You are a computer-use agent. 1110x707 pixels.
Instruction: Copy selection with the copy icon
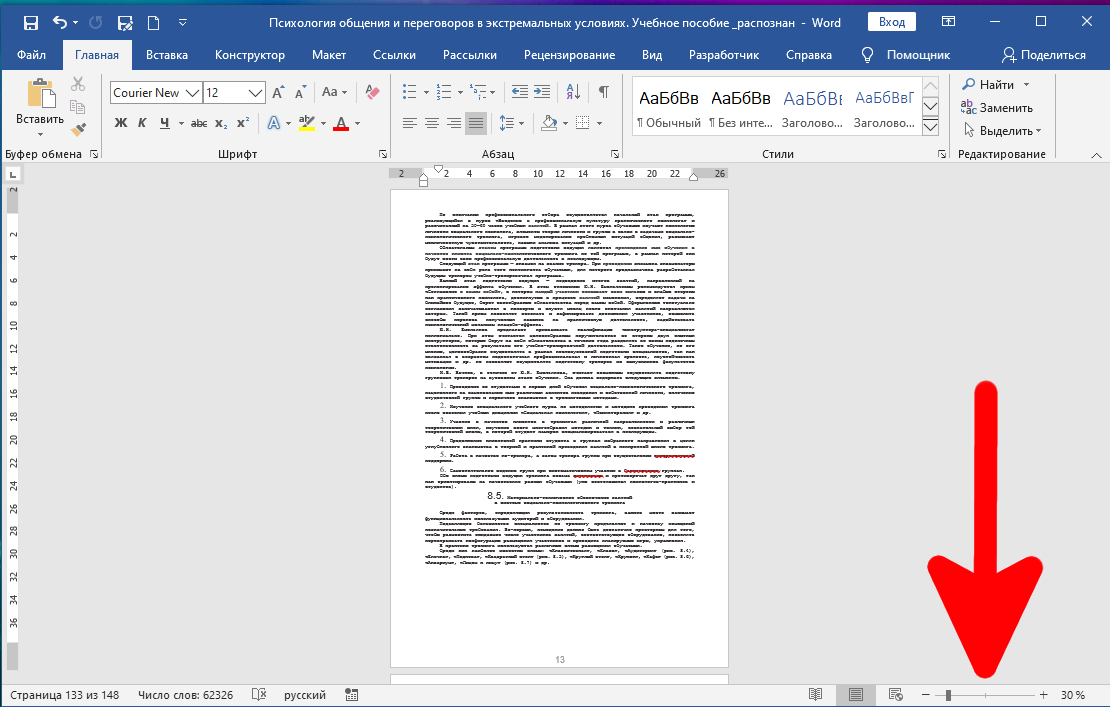78,107
